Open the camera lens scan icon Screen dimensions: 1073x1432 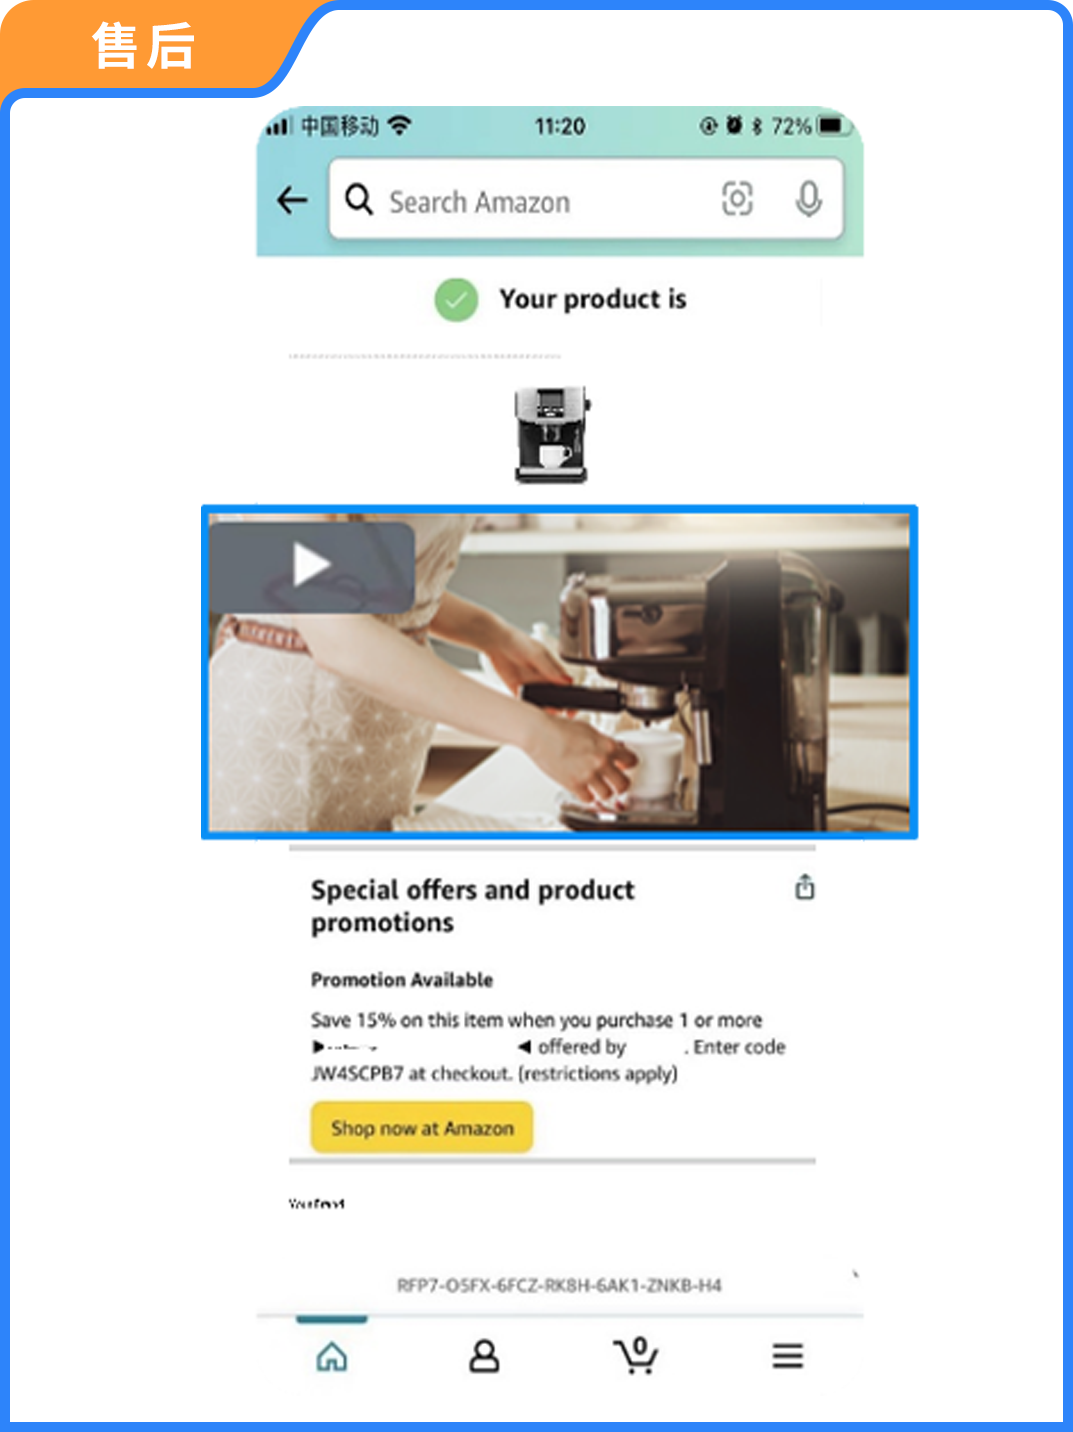[737, 199]
